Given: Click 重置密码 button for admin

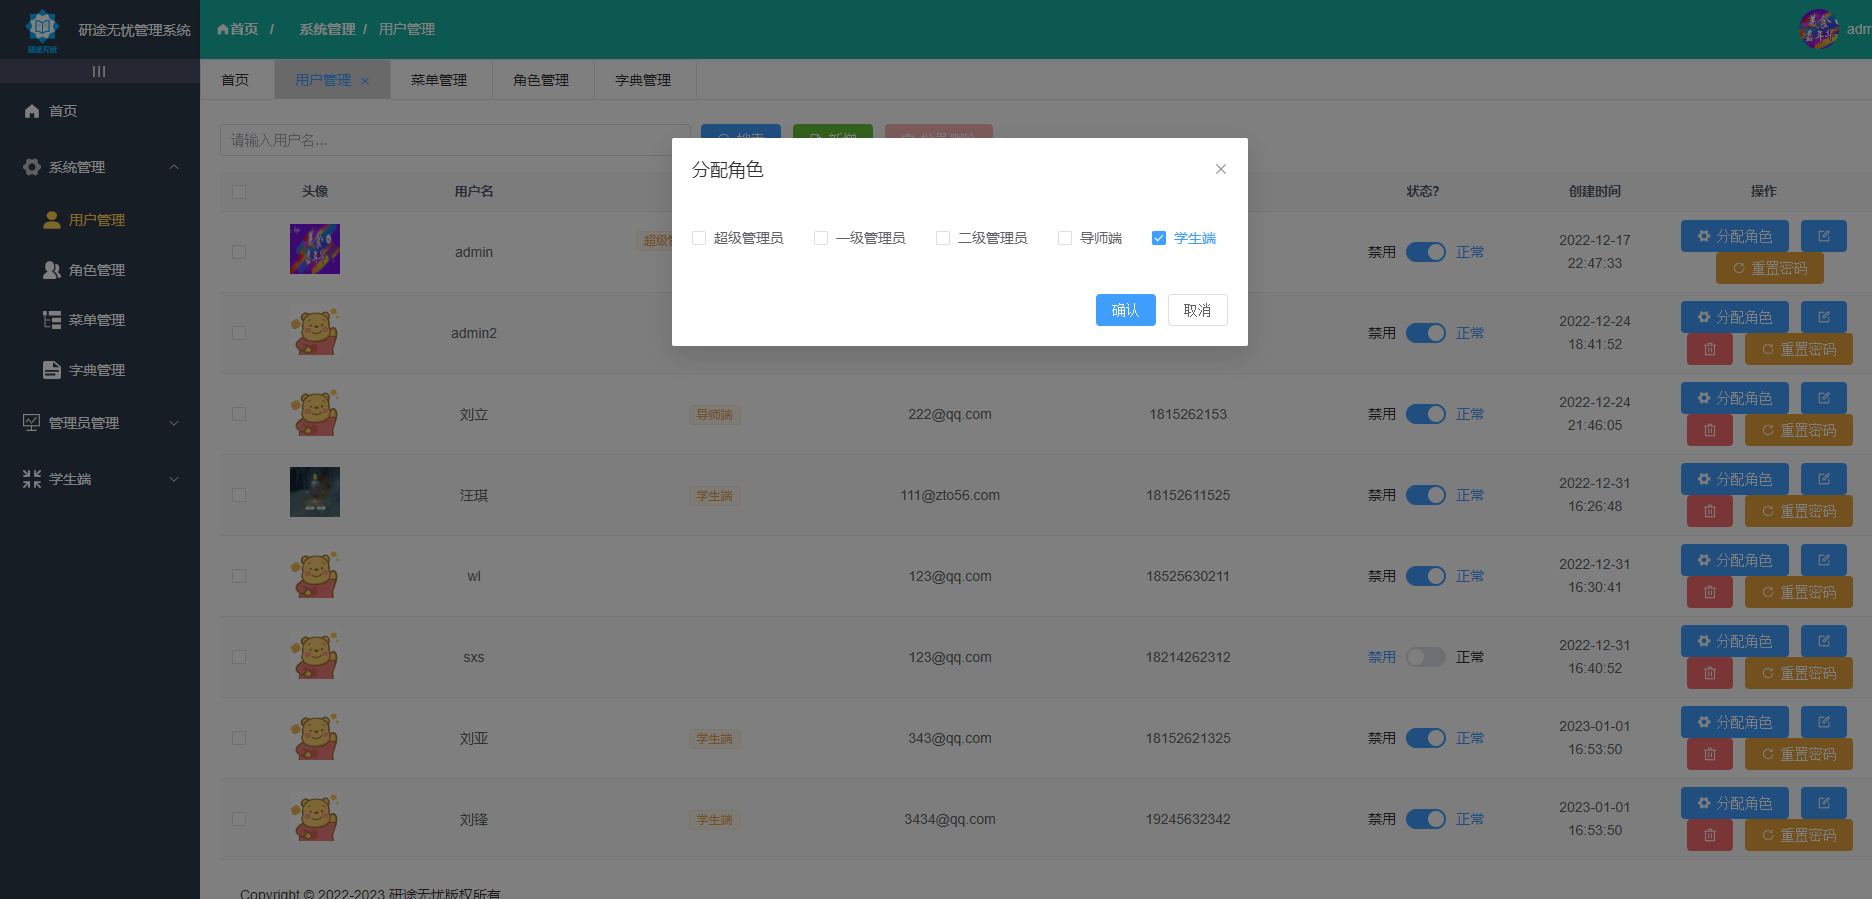Looking at the screenshot, I should point(1770,268).
